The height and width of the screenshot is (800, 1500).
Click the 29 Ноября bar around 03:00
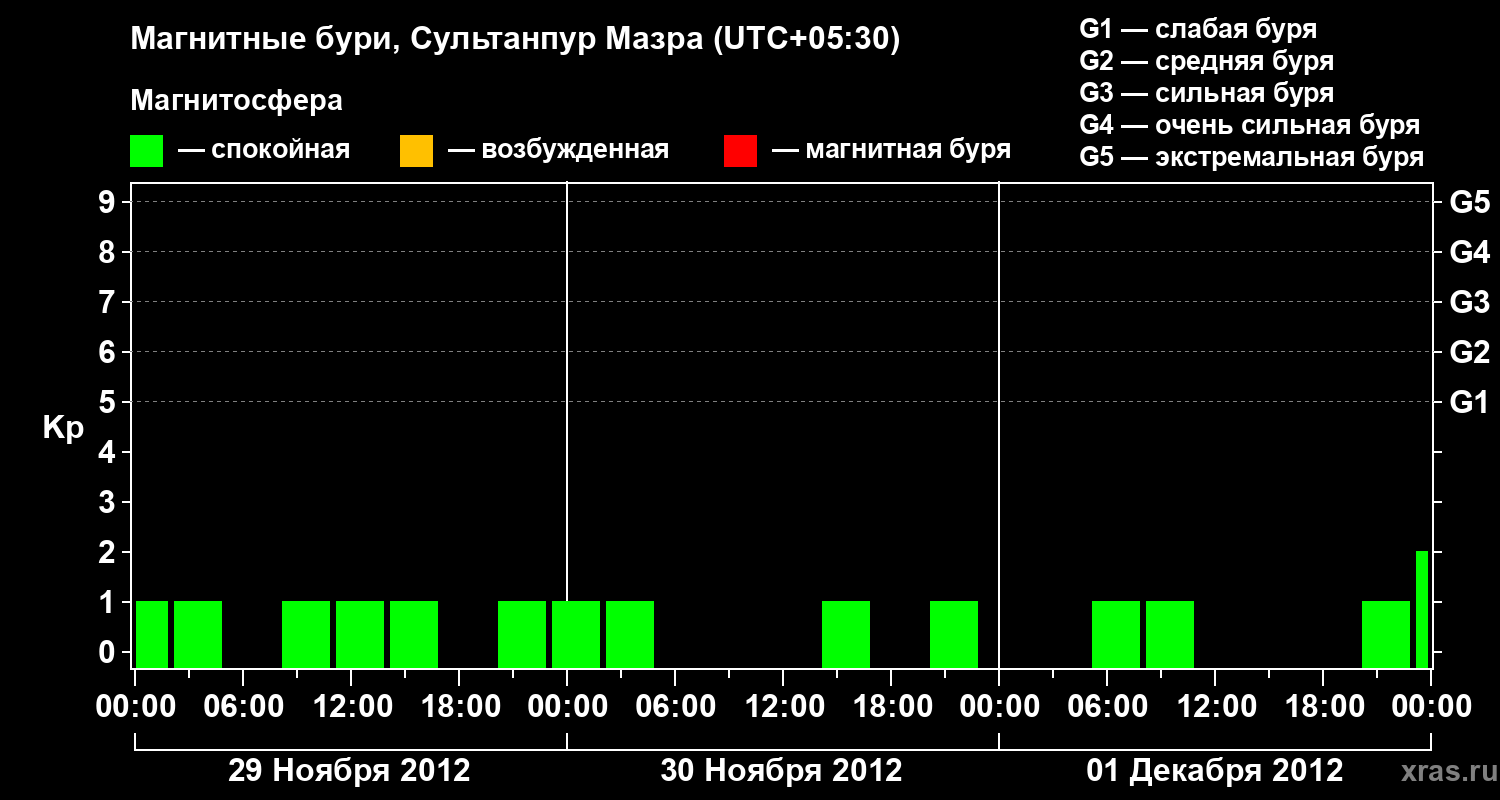(x=198, y=634)
